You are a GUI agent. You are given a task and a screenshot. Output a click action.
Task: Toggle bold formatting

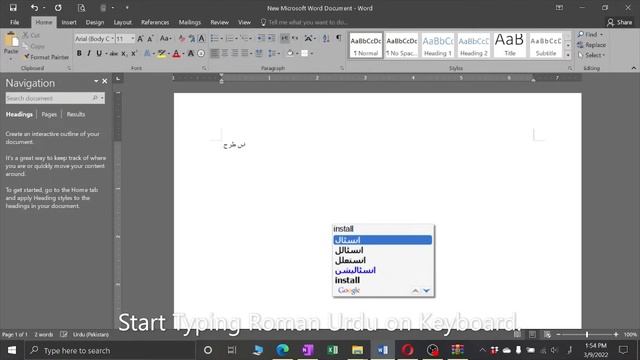pos(79,53)
